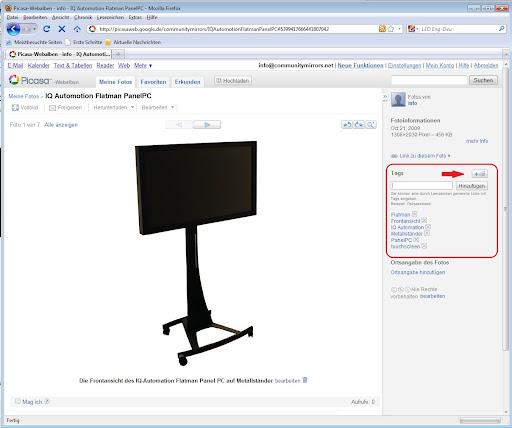Image resolution: width=512 pixels, height=428 pixels.
Task: Rotate the photo left icon
Action: tap(347, 125)
